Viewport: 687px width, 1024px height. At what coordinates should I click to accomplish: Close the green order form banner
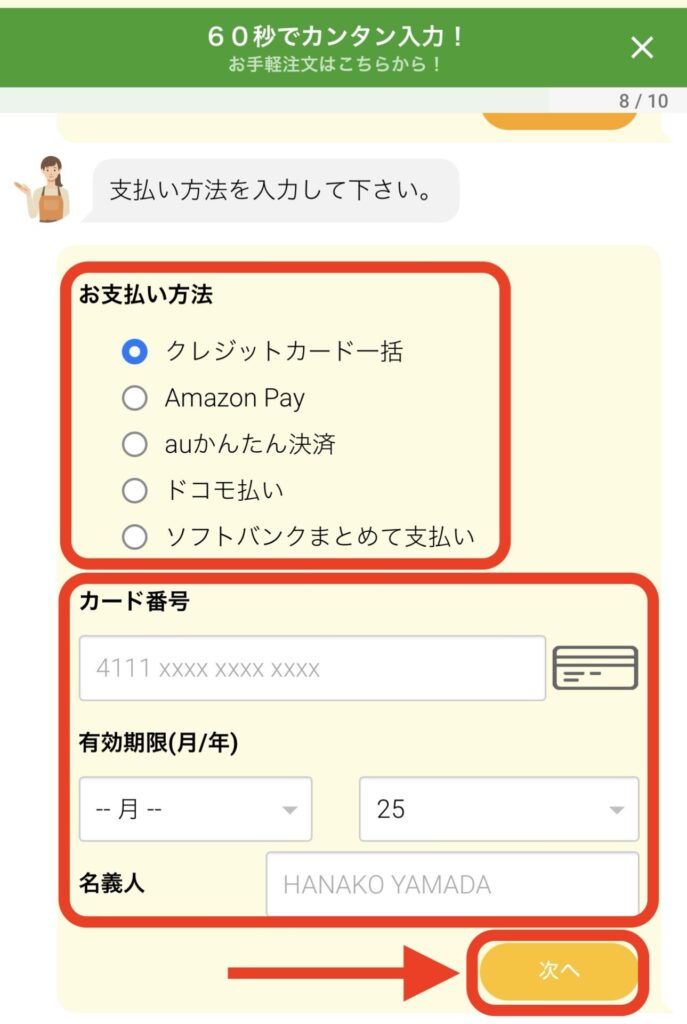642,48
